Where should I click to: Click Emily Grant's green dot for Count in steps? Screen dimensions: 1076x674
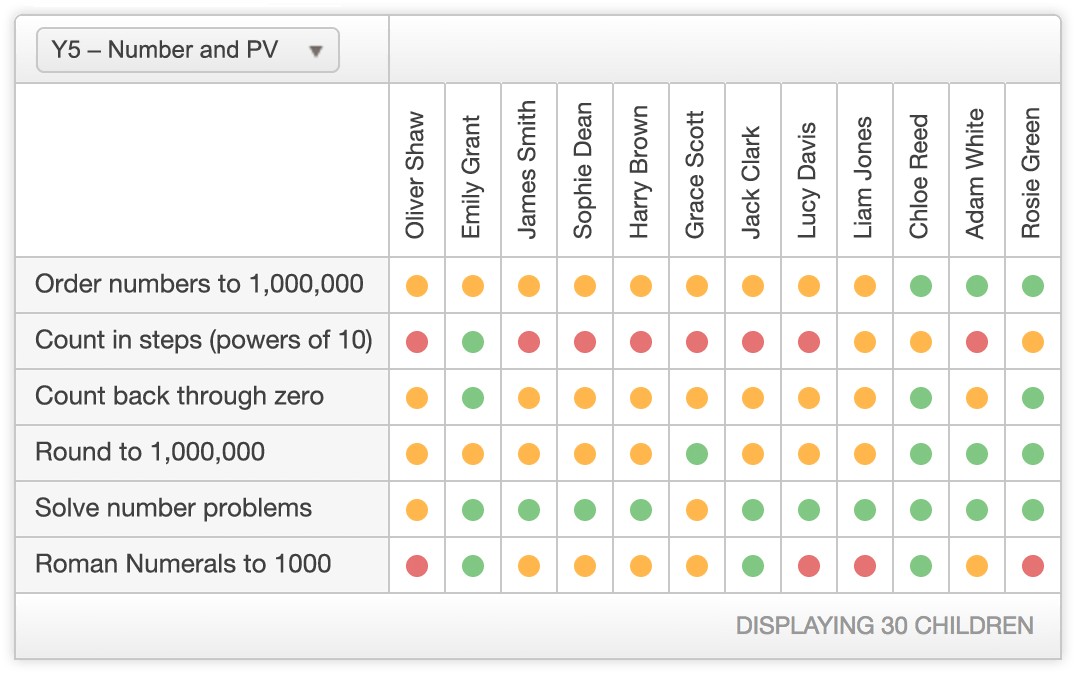click(473, 342)
